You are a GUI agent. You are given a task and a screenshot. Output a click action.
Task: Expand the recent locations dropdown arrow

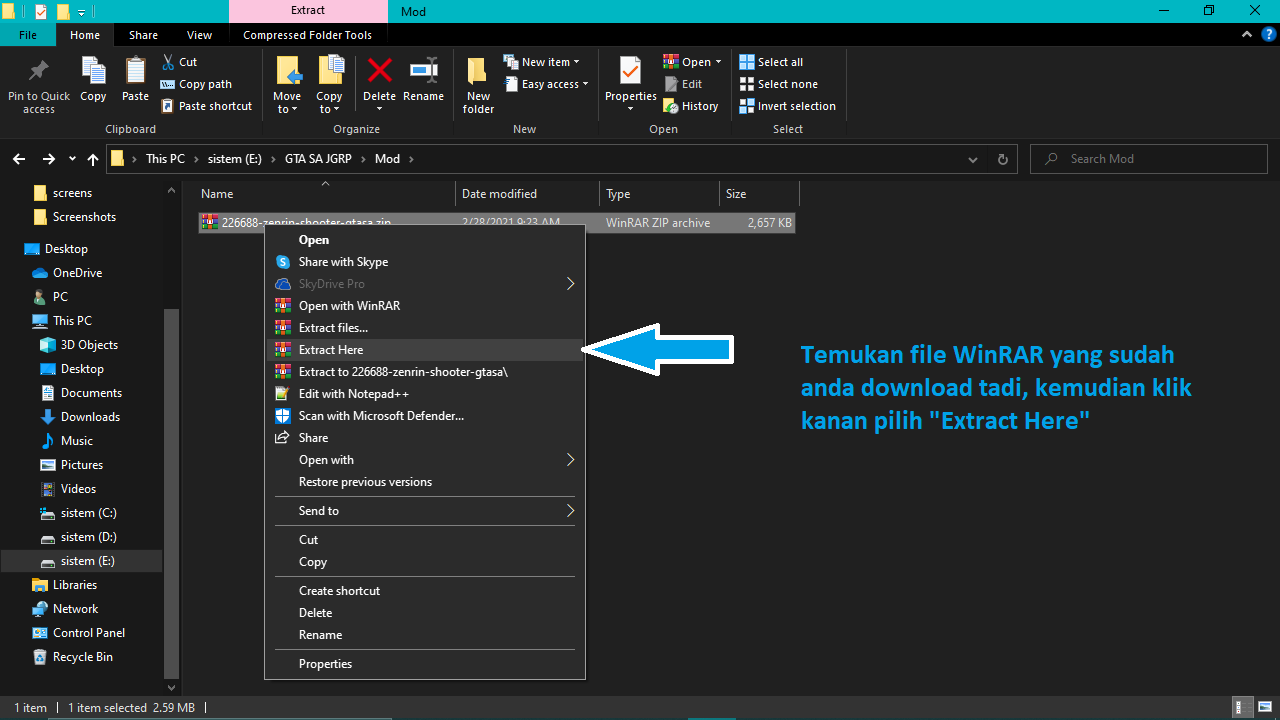coord(72,159)
